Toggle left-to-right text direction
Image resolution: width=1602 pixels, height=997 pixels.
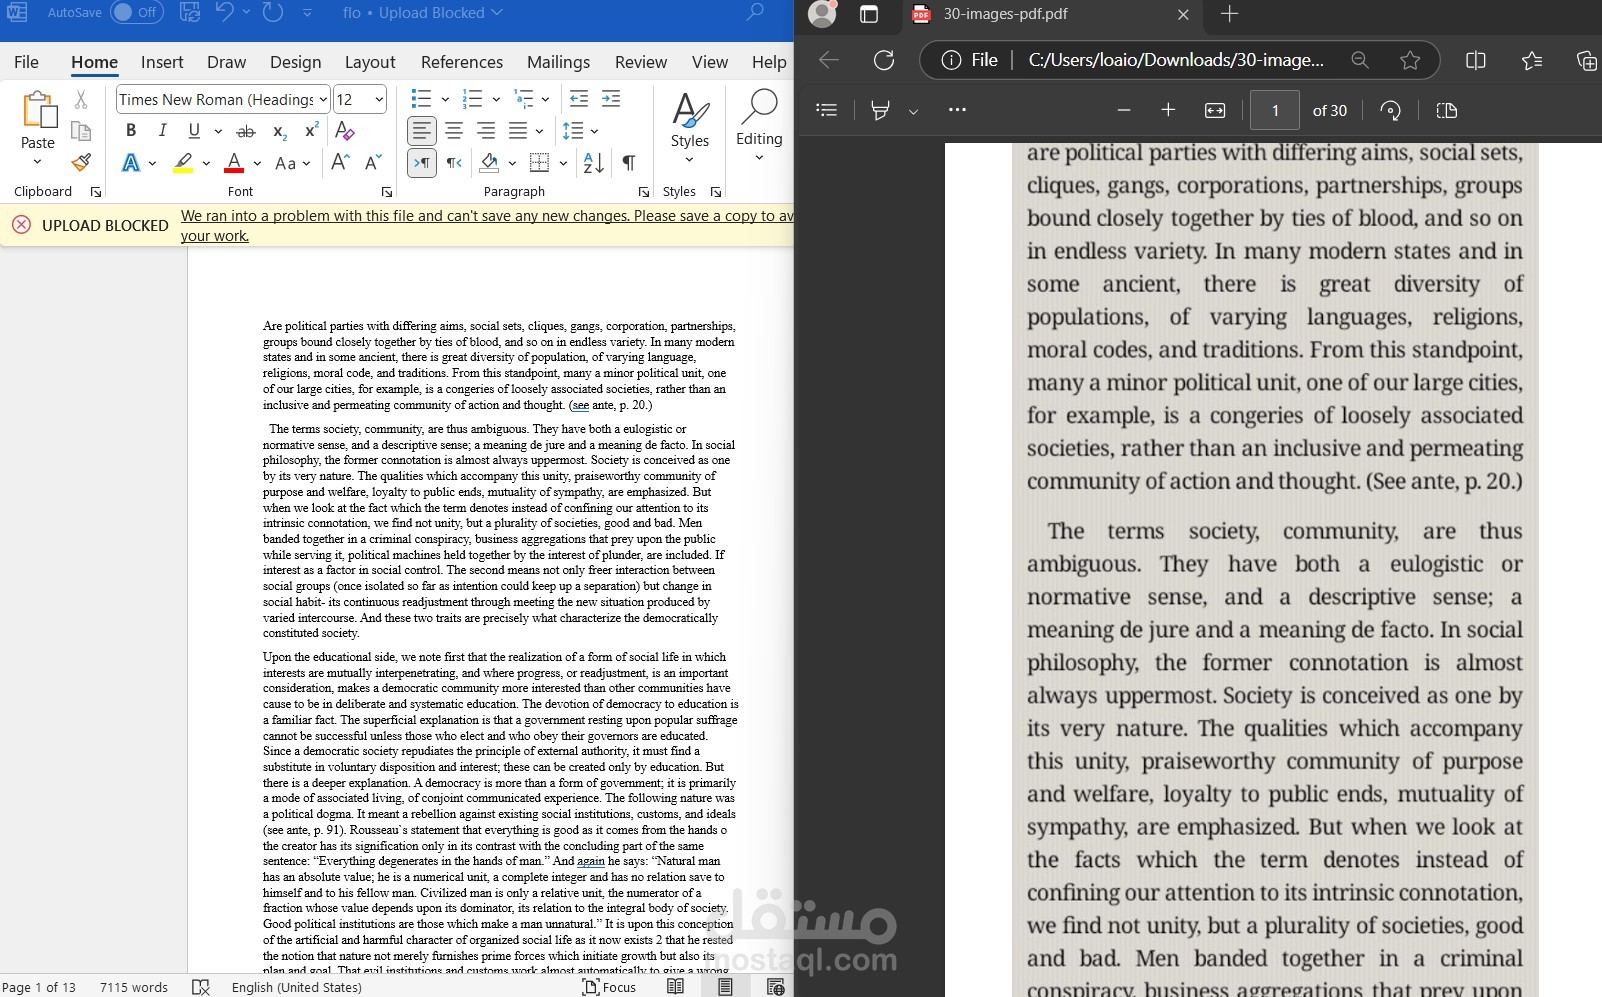coord(422,162)
